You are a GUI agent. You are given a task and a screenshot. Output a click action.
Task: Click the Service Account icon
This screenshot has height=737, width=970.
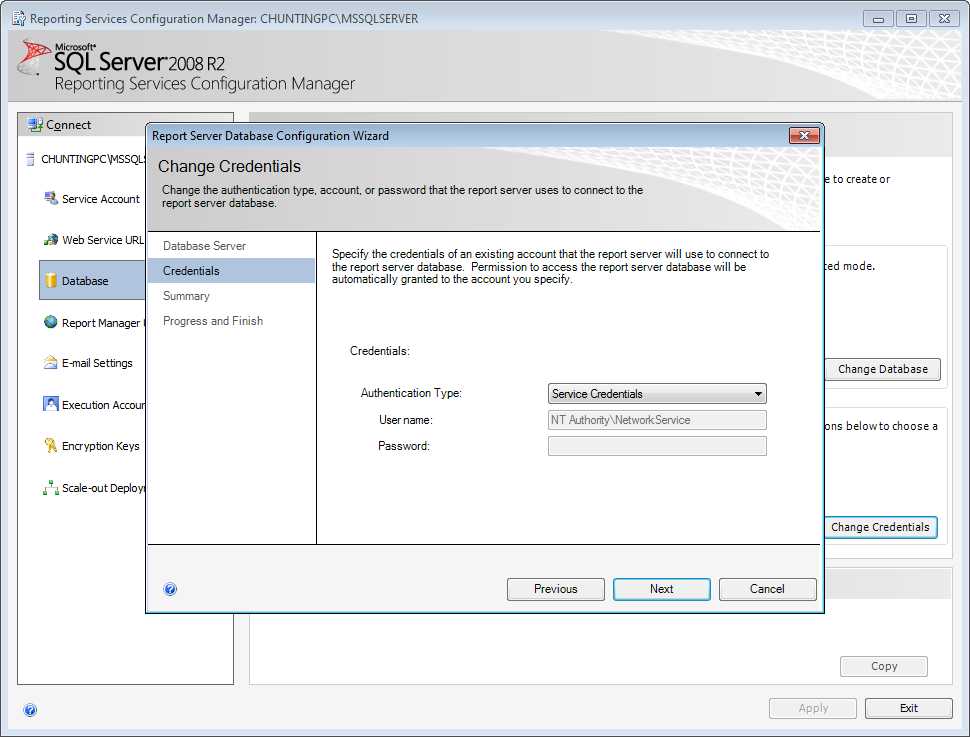[51, 198]
